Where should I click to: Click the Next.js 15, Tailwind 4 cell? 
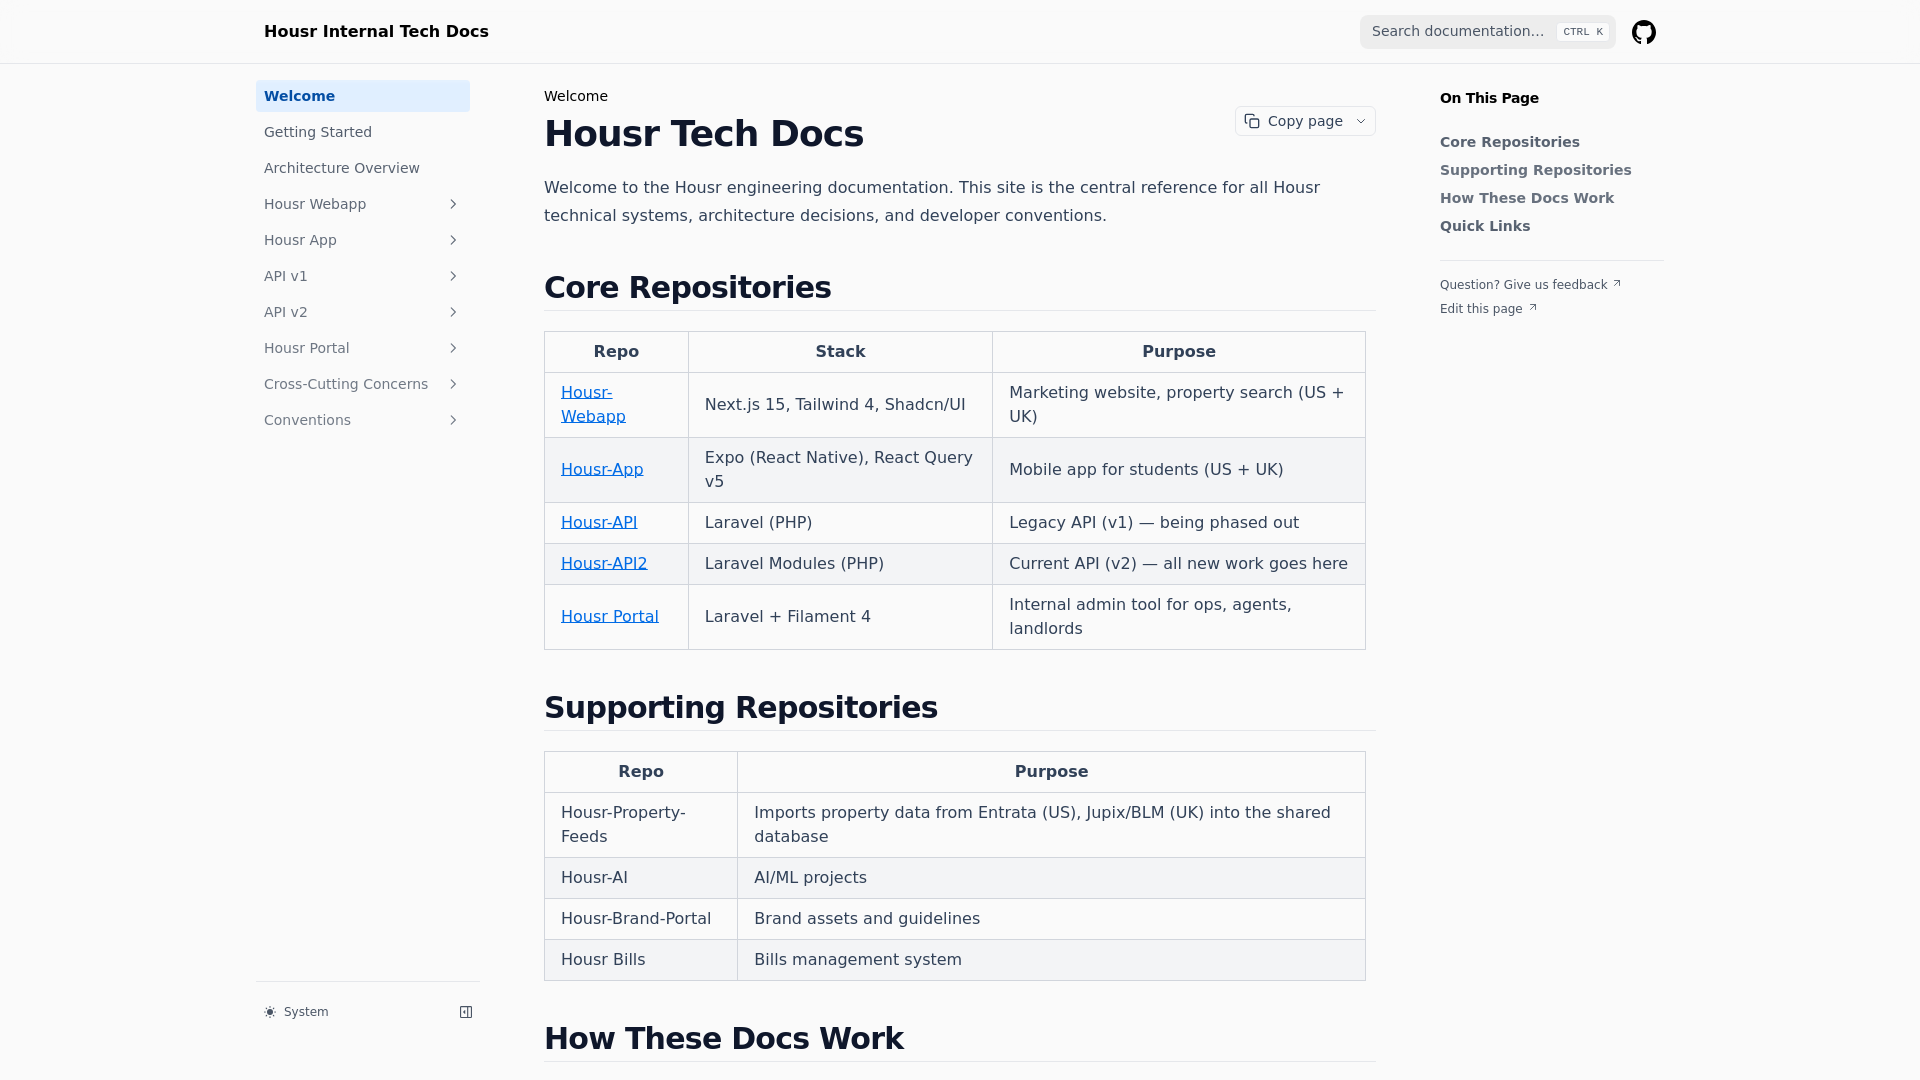point(840,405)
